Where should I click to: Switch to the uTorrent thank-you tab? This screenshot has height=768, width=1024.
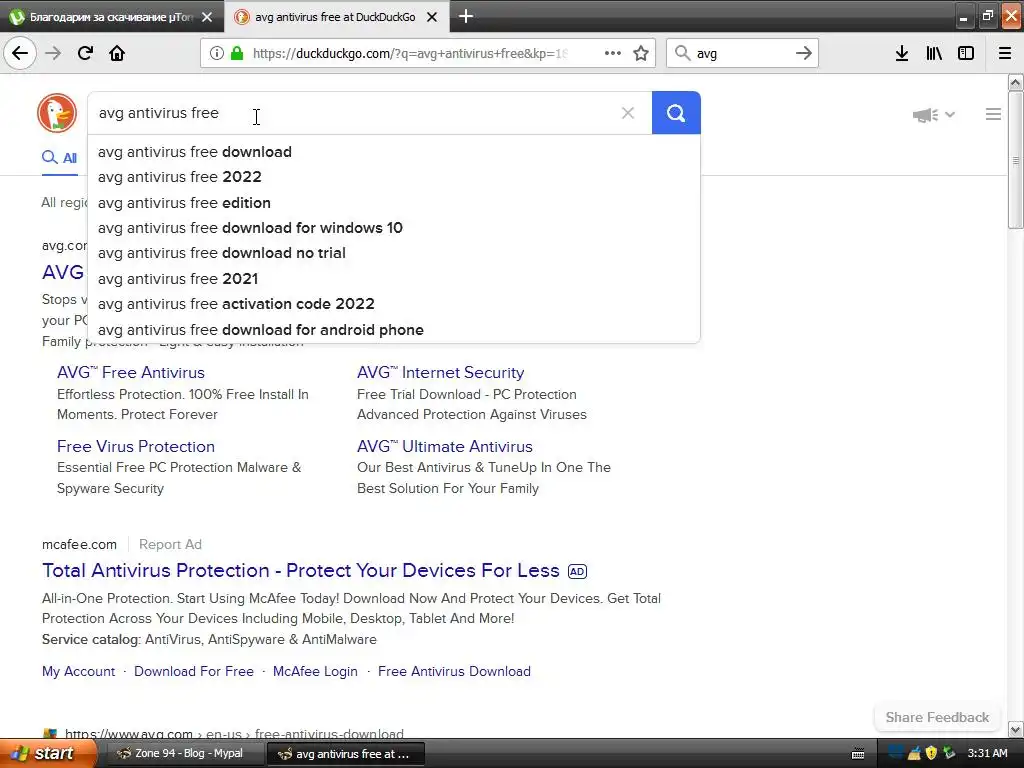tap(112, 17)
